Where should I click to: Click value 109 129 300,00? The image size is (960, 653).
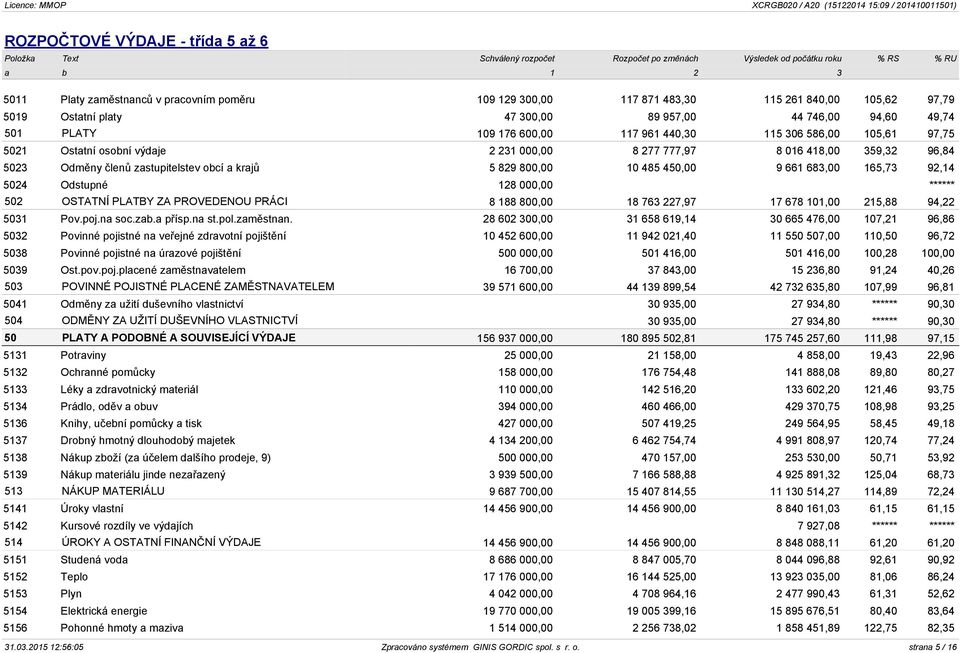pyautogui.click(x=515, y=100)
